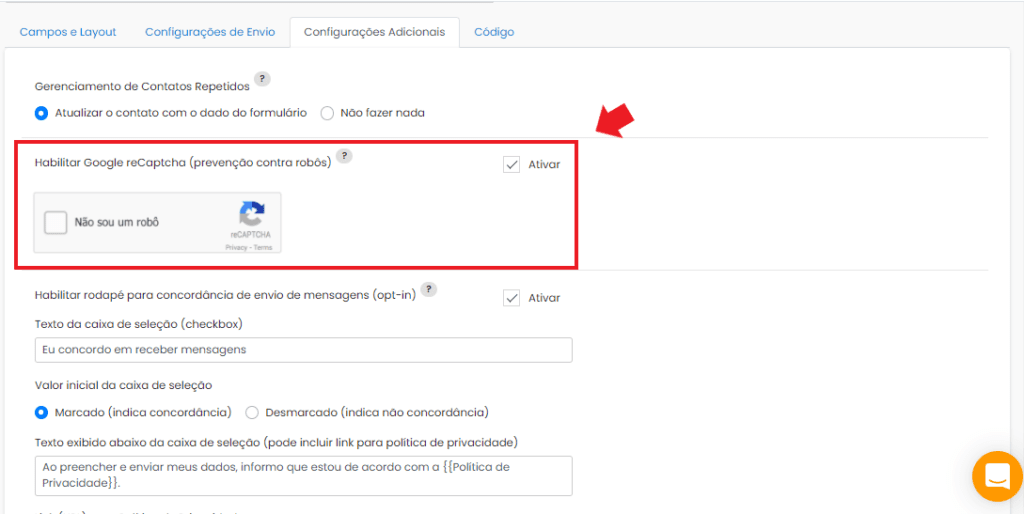Select the Configurações Adicionais tab
This screenshot has width=1024, height=514.
[x=375, y=32]
